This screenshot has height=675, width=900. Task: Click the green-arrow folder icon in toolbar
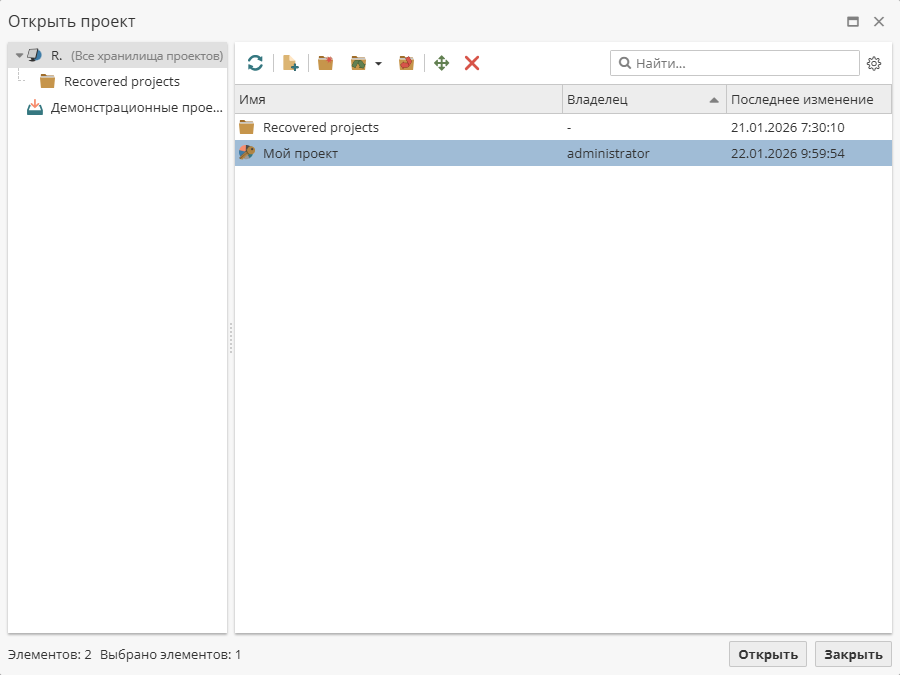[358, 63]
